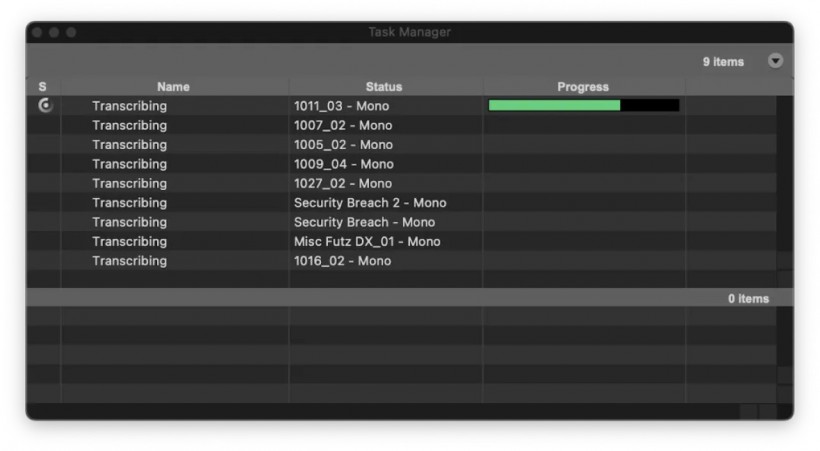Click the Task Manager title bar
This screenshot has width=820, height=451.
410,32
